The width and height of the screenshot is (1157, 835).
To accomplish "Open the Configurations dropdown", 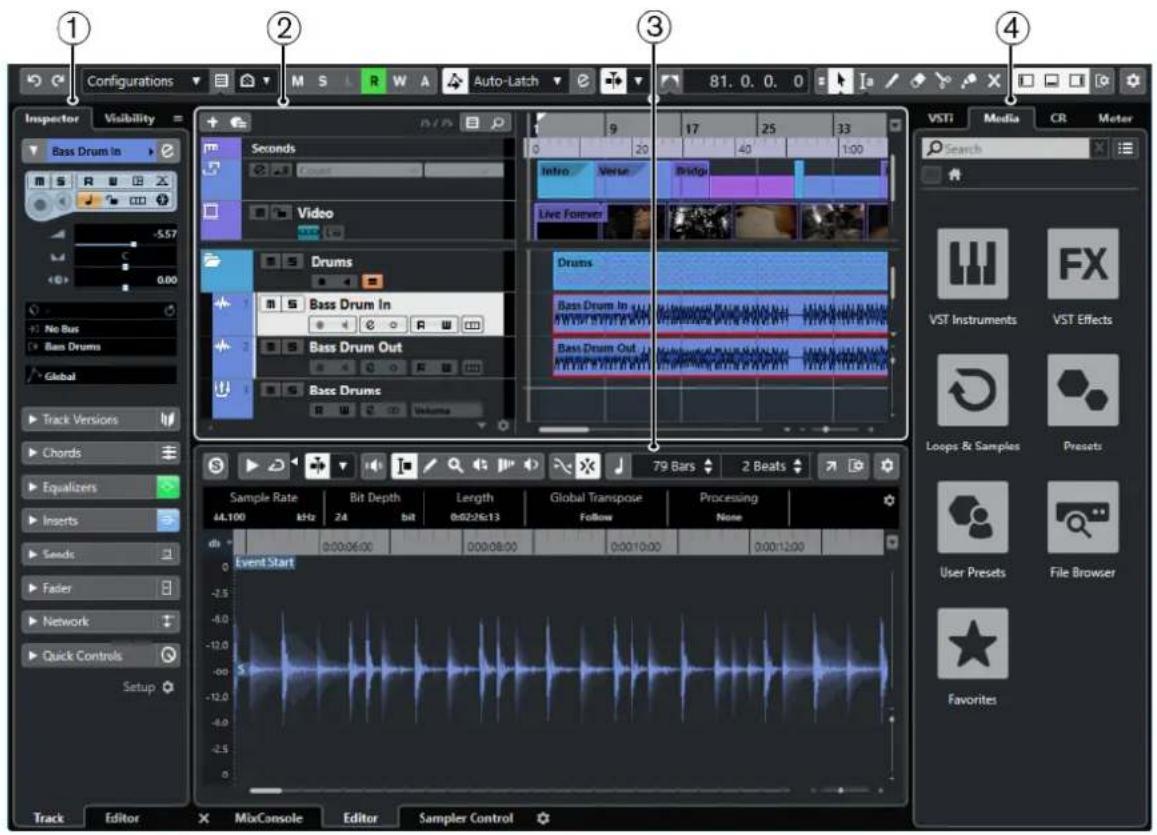I will tap(142, 81).
